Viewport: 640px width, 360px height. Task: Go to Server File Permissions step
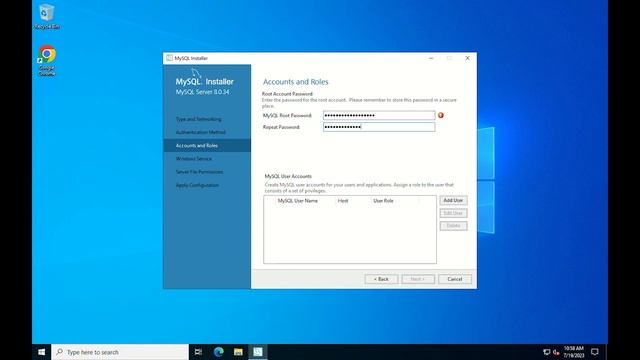(199, 172)
